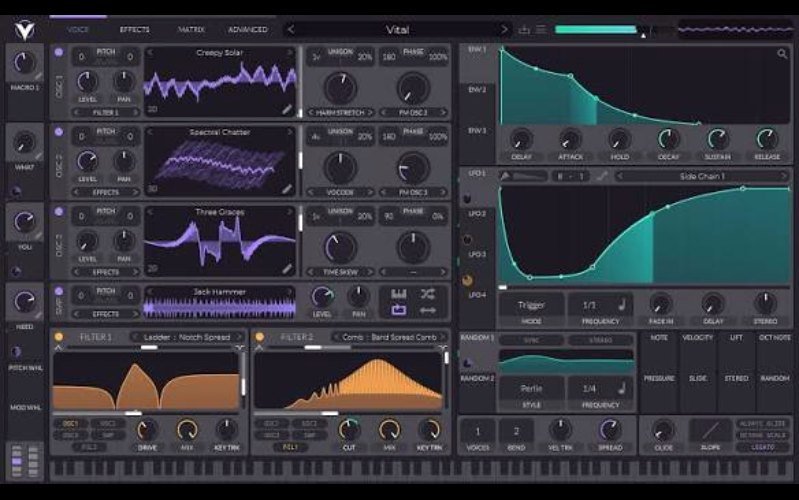Open the Creepy Solar wavetable pencil editor
Screen dimensions: 799x500
(287, 109)
